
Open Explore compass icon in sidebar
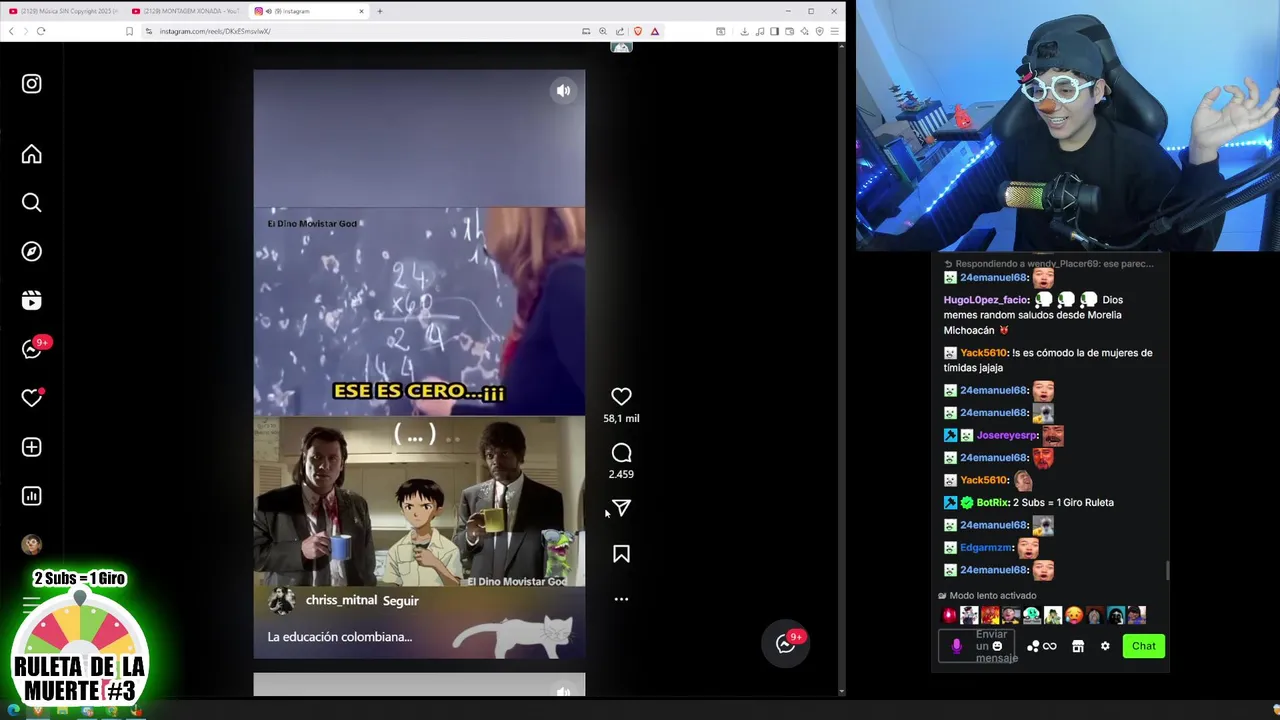pyautogui.click(x=32, y=252)
